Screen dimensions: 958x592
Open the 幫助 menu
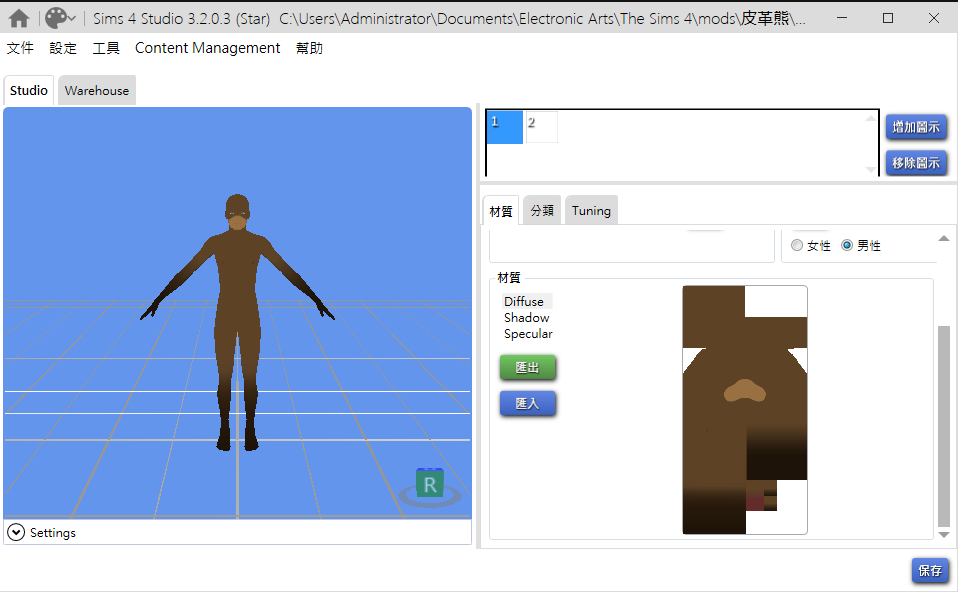point(309,48)
